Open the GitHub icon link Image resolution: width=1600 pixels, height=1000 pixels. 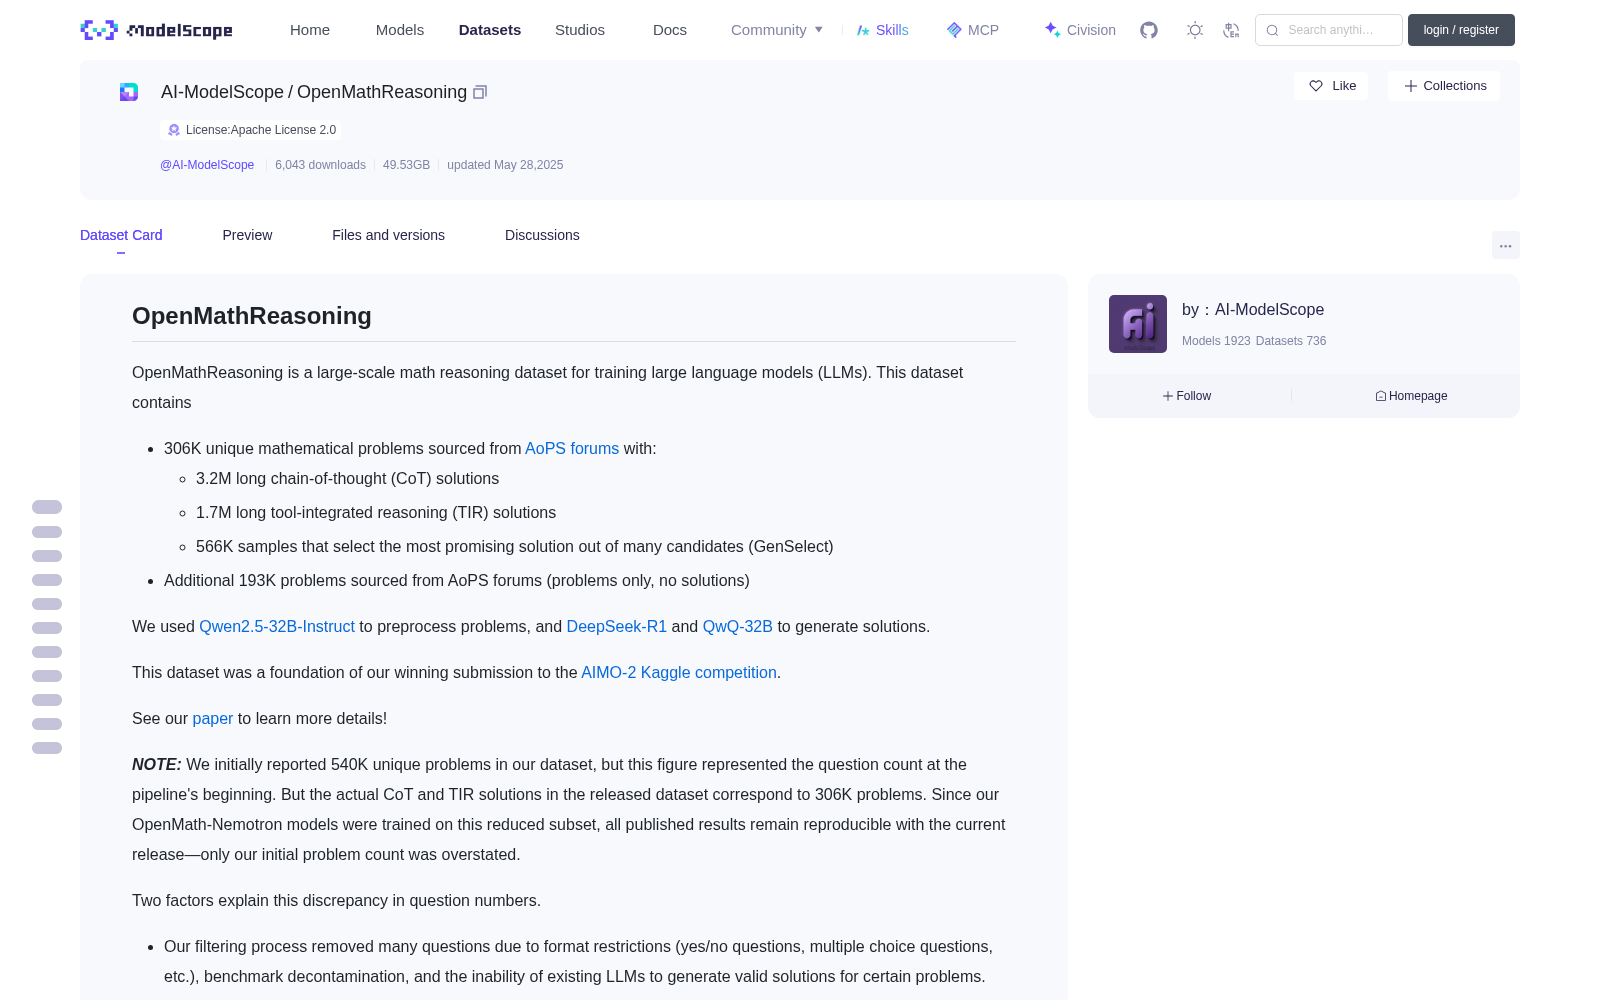coord(1149,30)
